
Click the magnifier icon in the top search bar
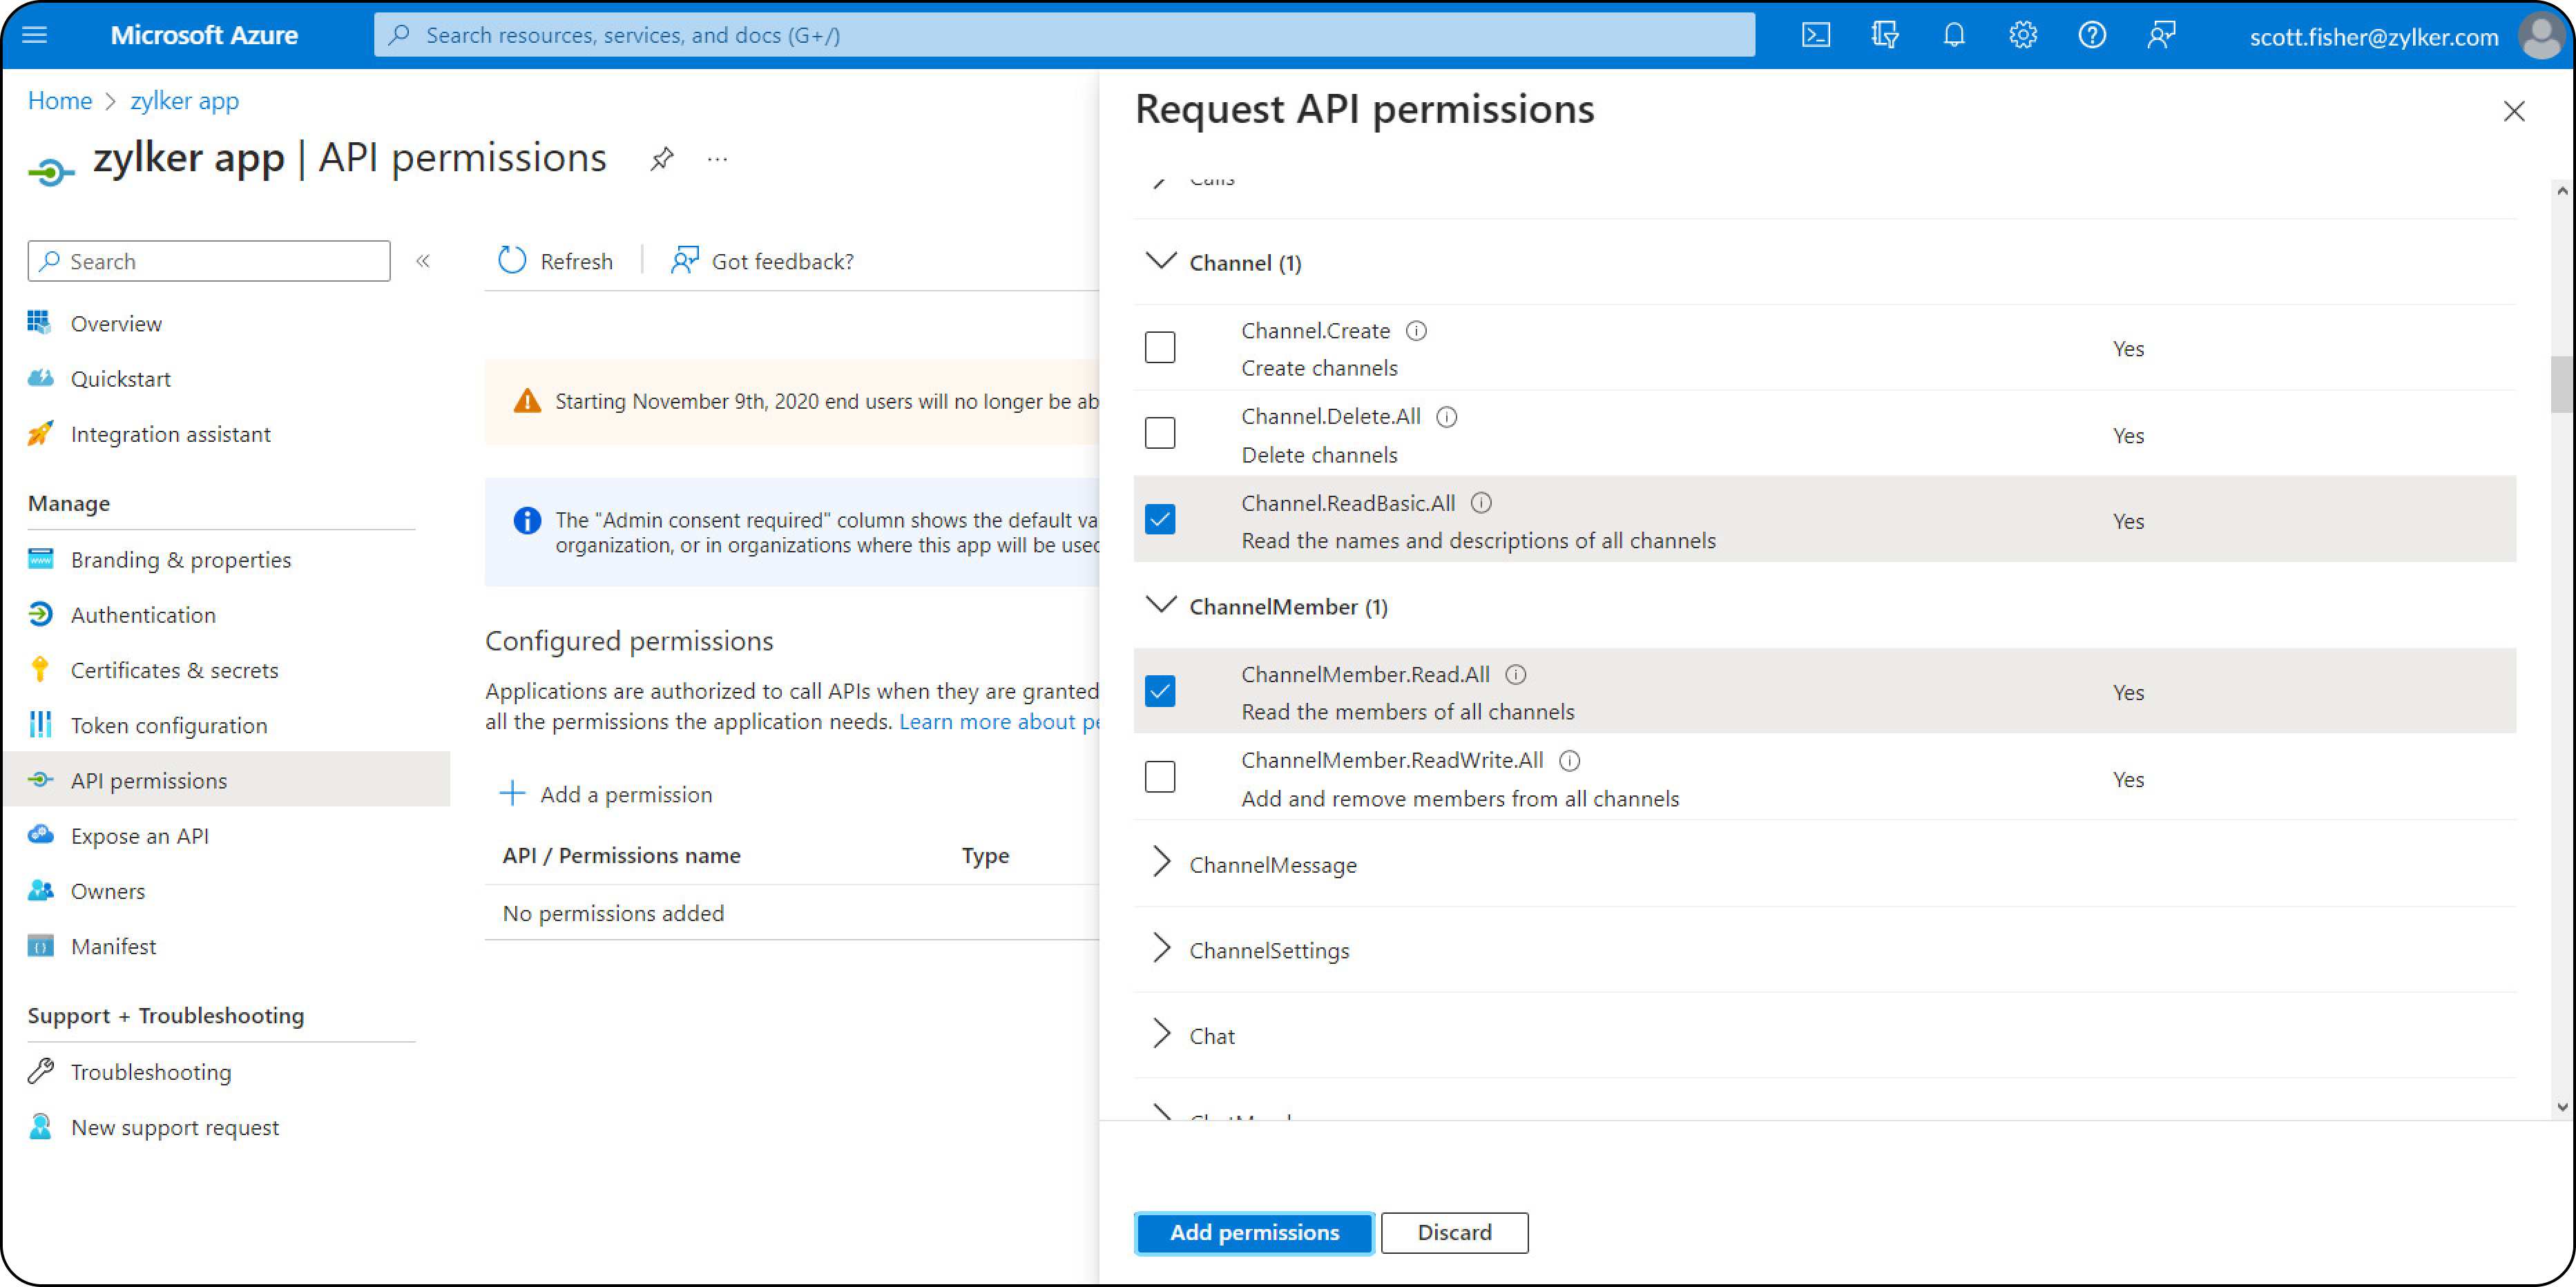coord(399,36)
